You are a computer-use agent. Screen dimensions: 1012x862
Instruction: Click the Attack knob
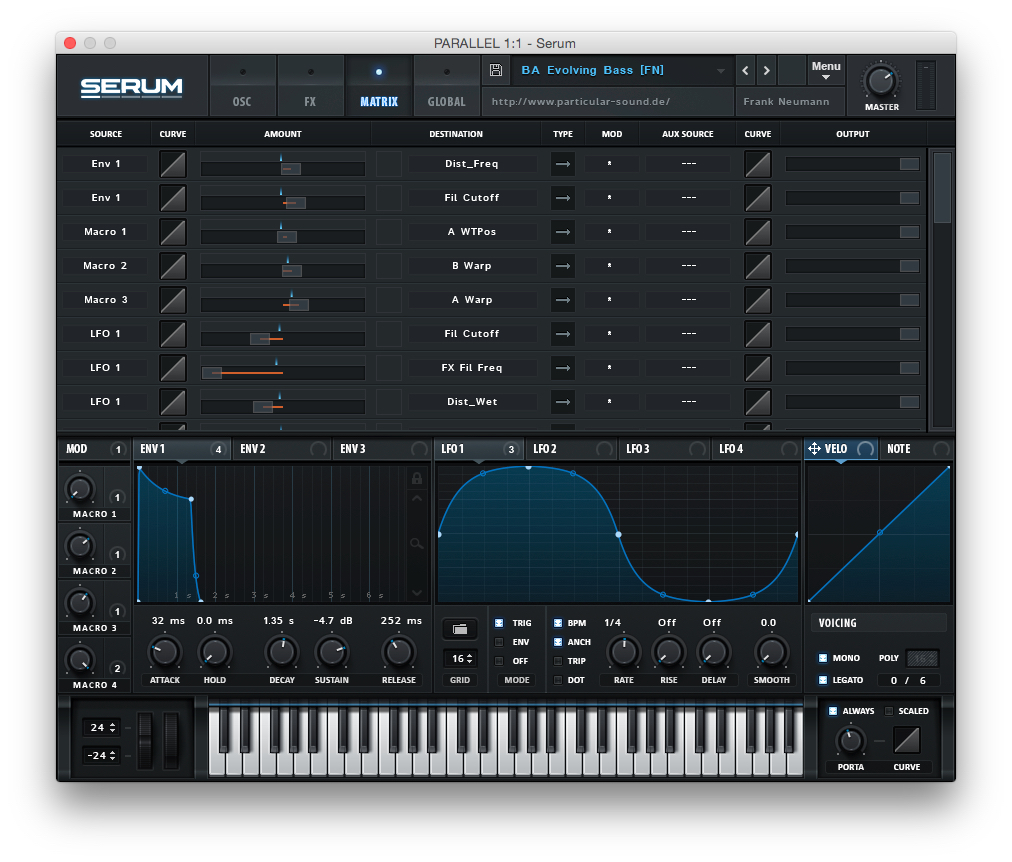point(165,652)
